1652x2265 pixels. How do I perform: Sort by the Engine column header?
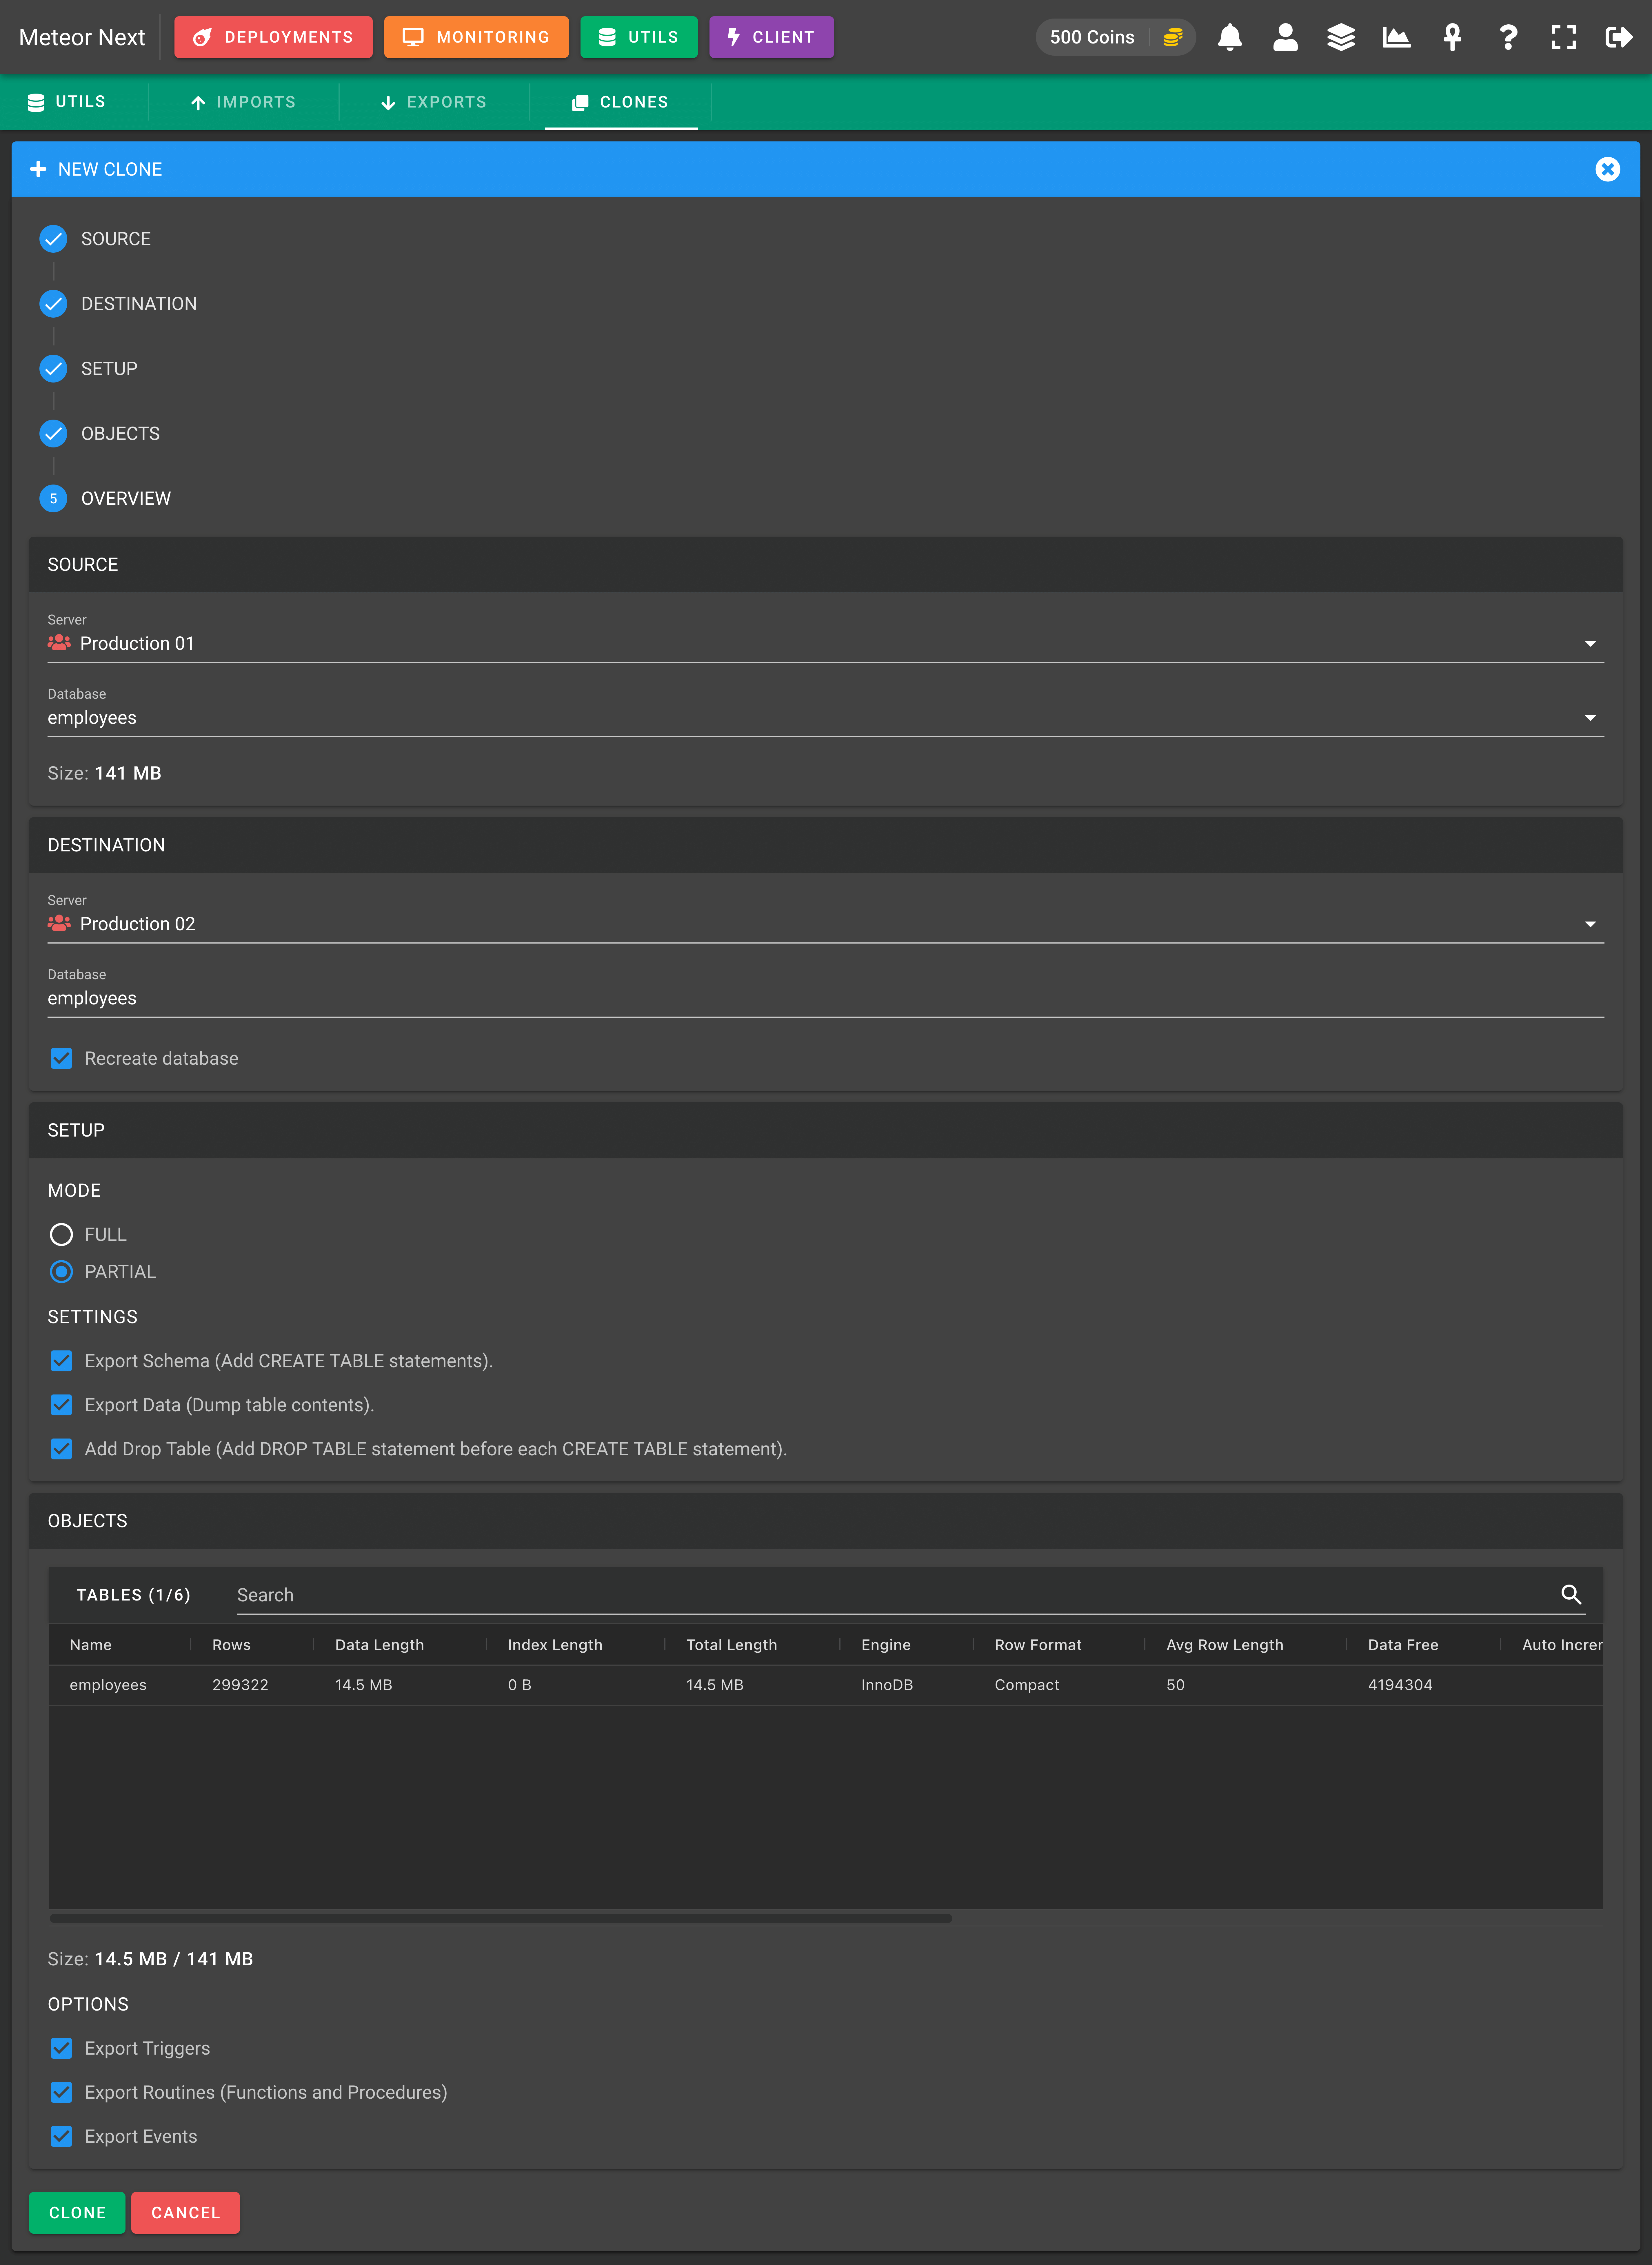(x=886, y=1645)
